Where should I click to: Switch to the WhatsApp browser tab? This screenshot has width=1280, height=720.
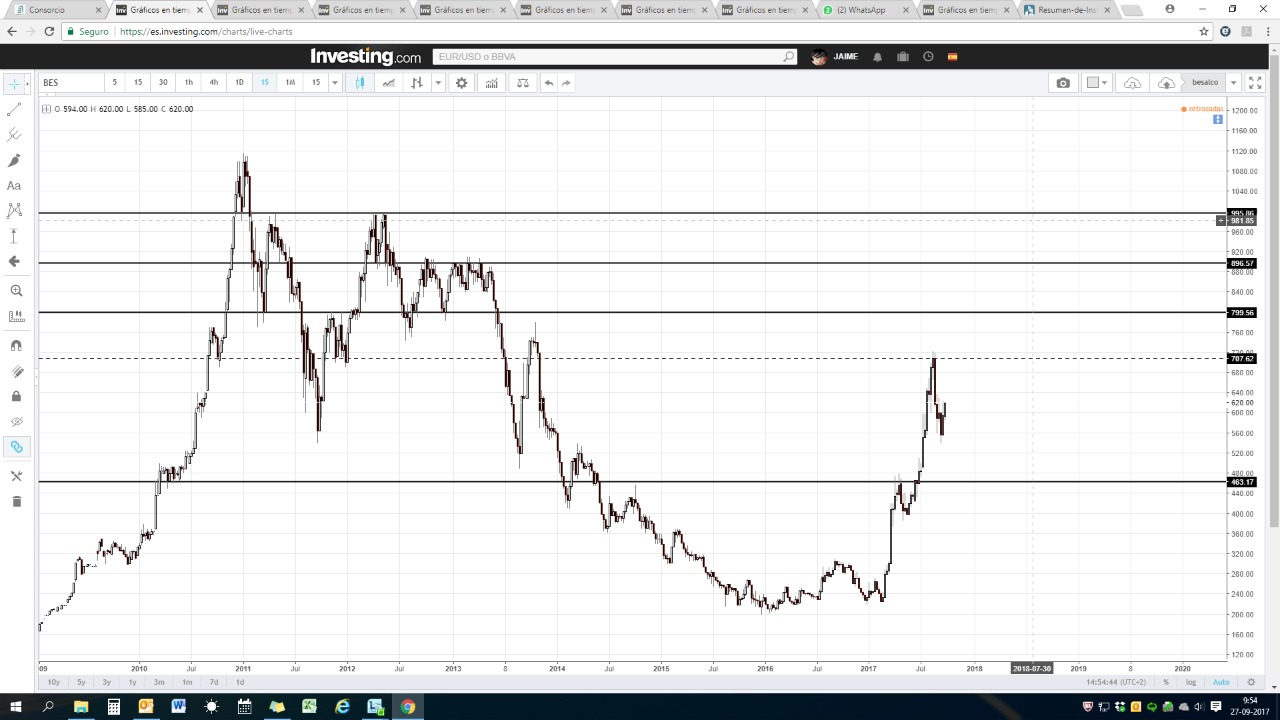coord(863,10)
